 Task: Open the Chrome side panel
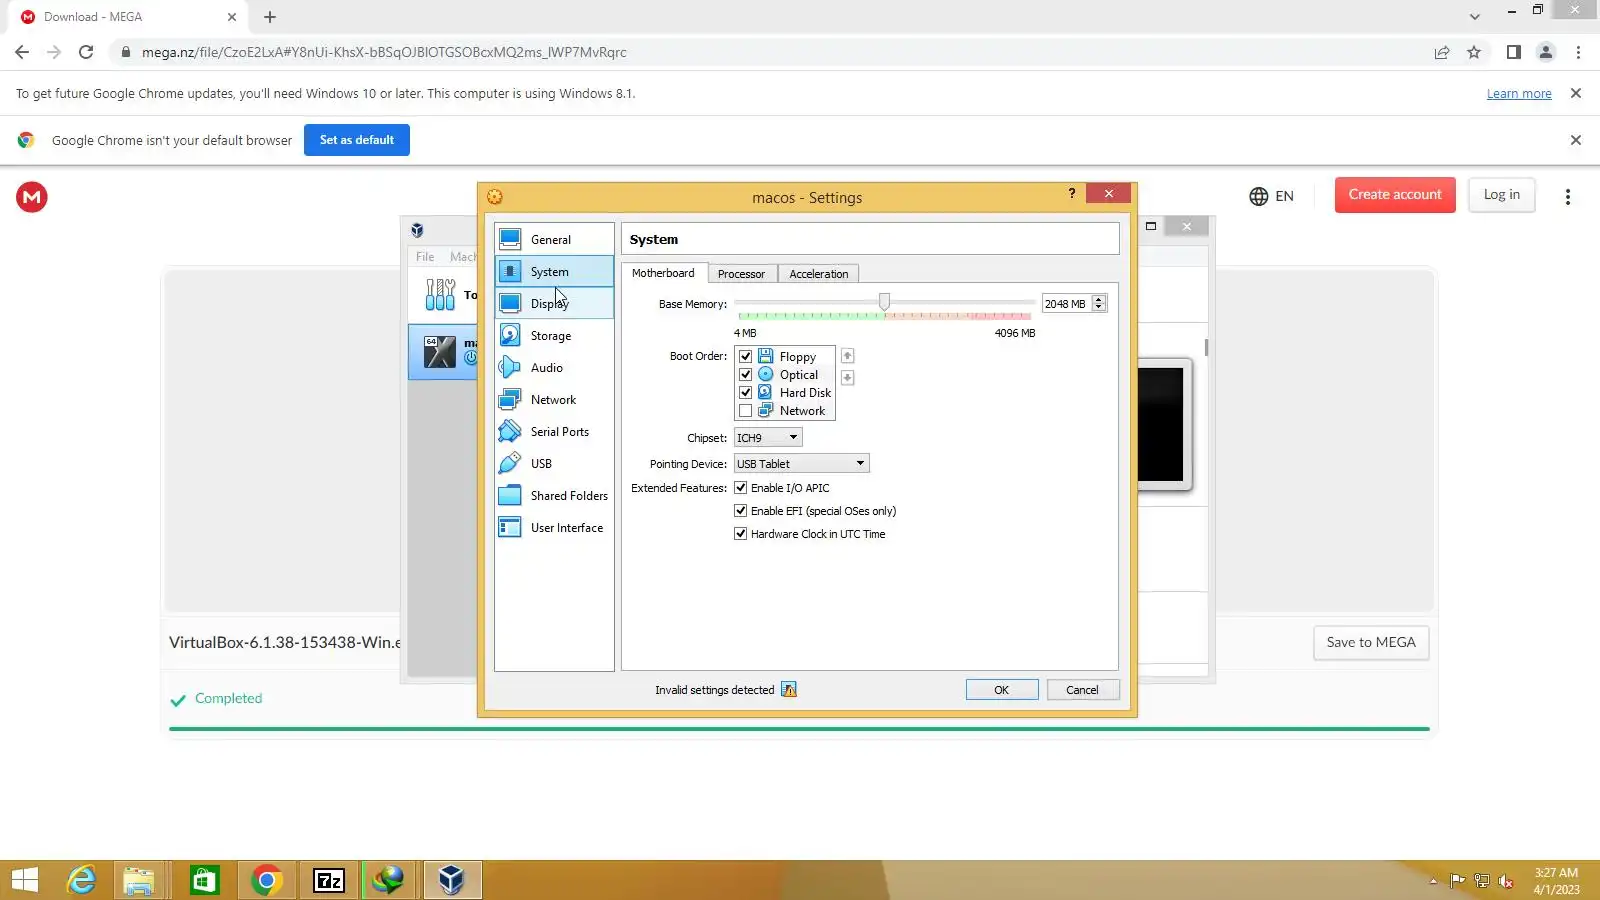click(x=1514, y=52)
